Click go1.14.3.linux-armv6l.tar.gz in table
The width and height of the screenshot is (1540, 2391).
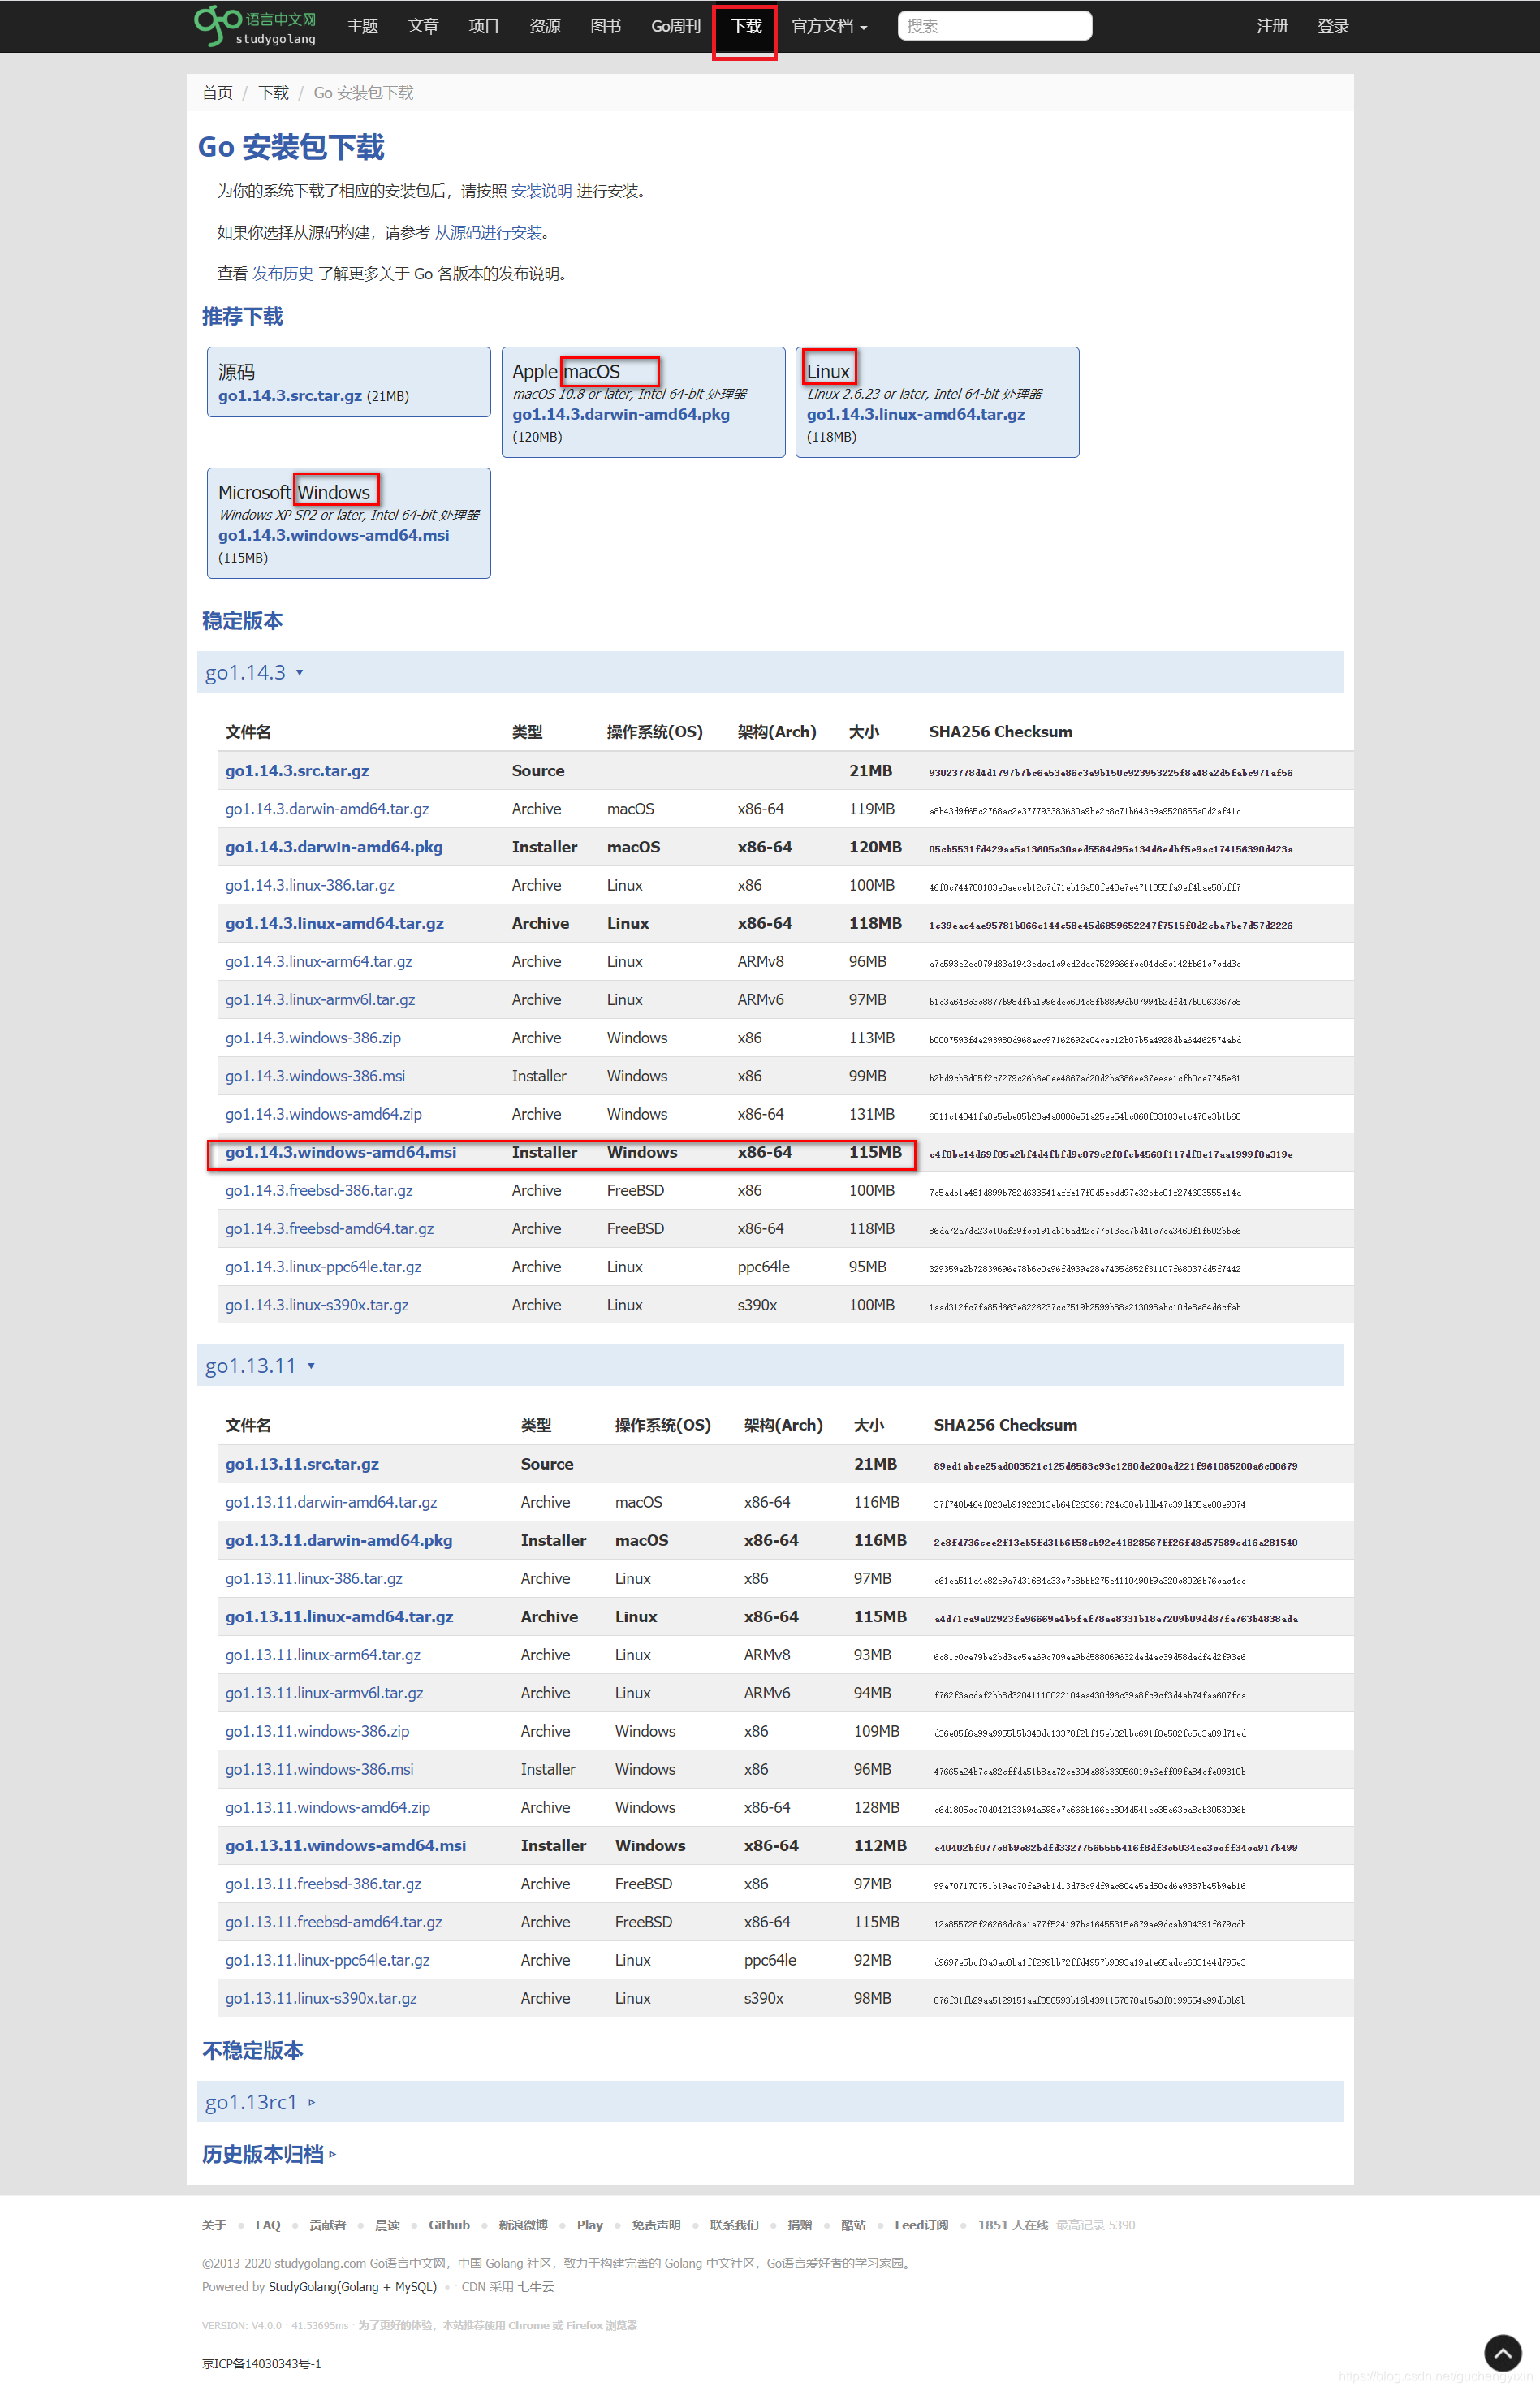(320, 999)
